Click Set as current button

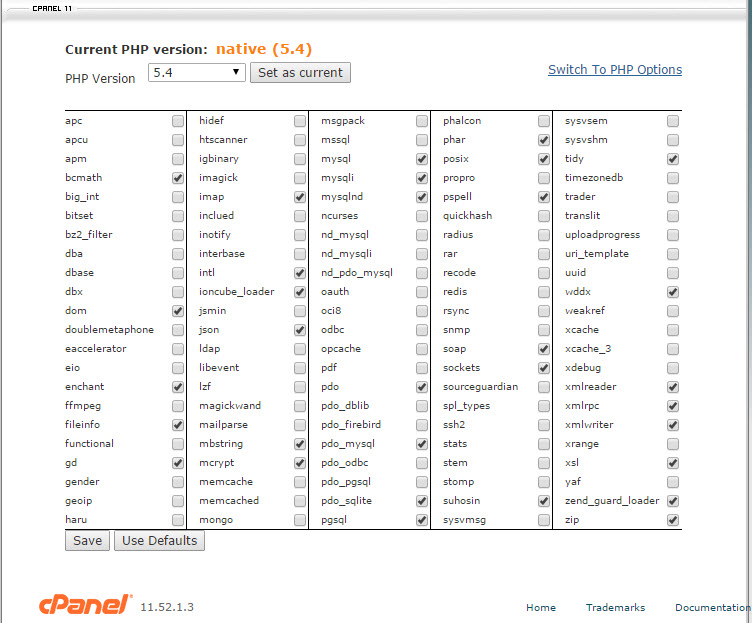tap(300, 72)
